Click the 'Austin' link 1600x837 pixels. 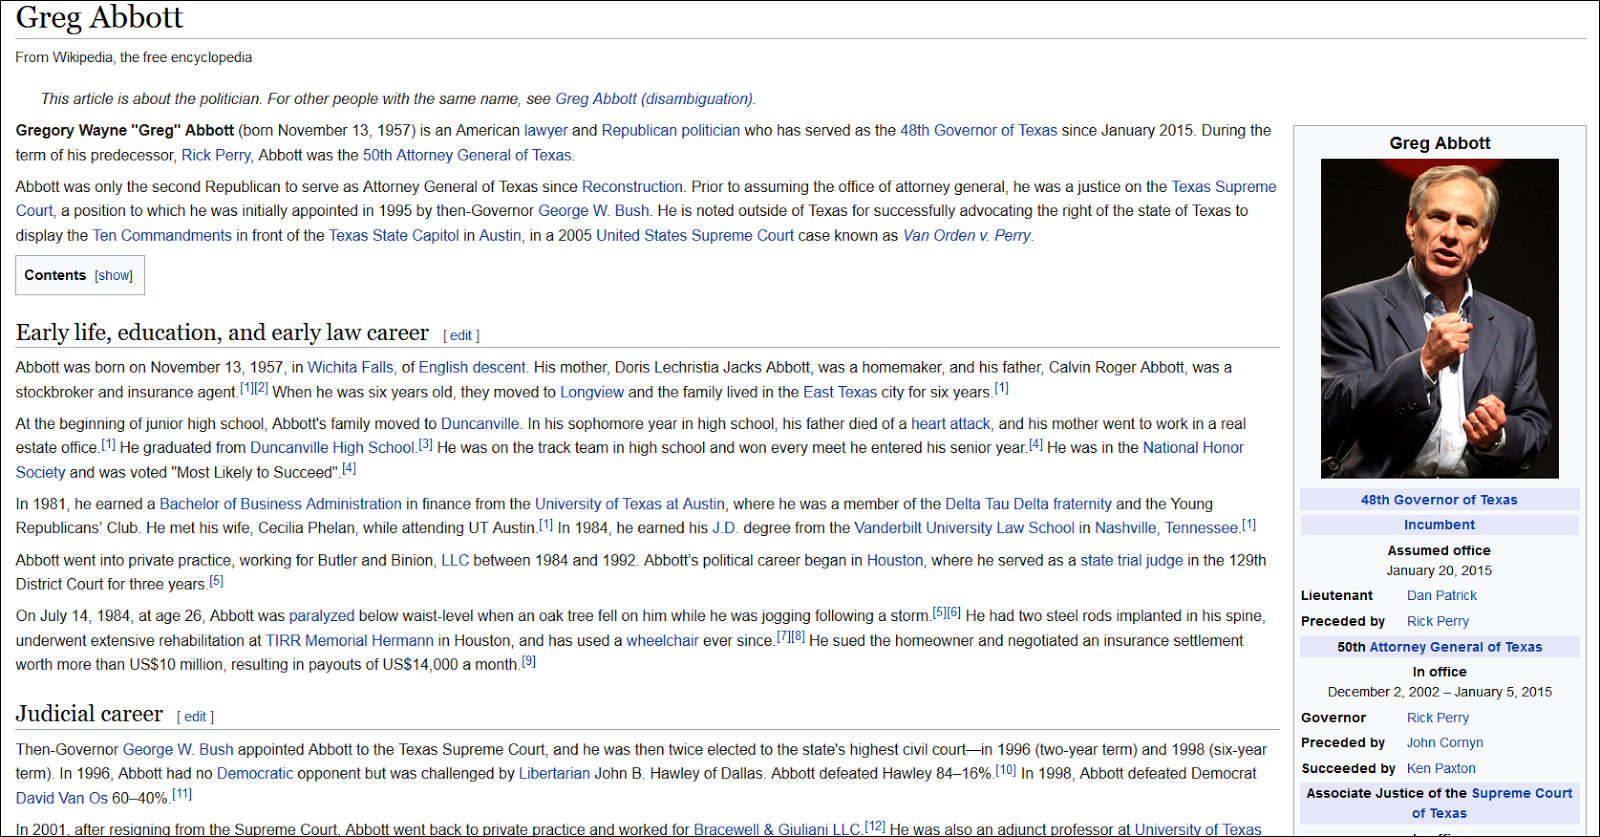coord(500,236)
